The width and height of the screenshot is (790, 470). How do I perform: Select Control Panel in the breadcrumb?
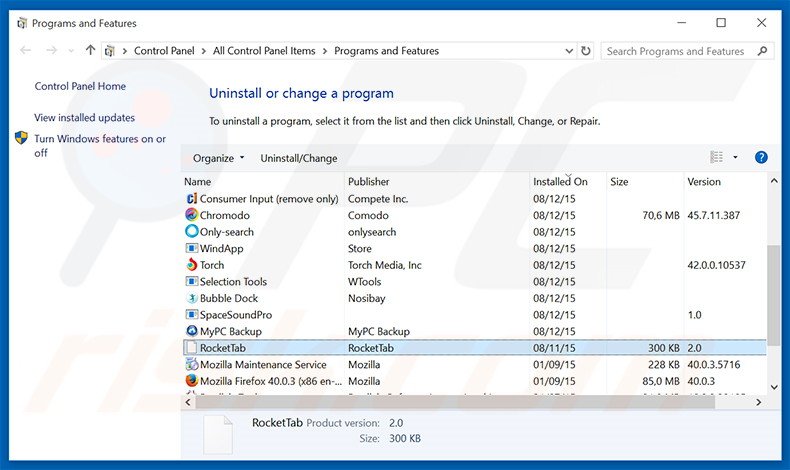[164, 51]
